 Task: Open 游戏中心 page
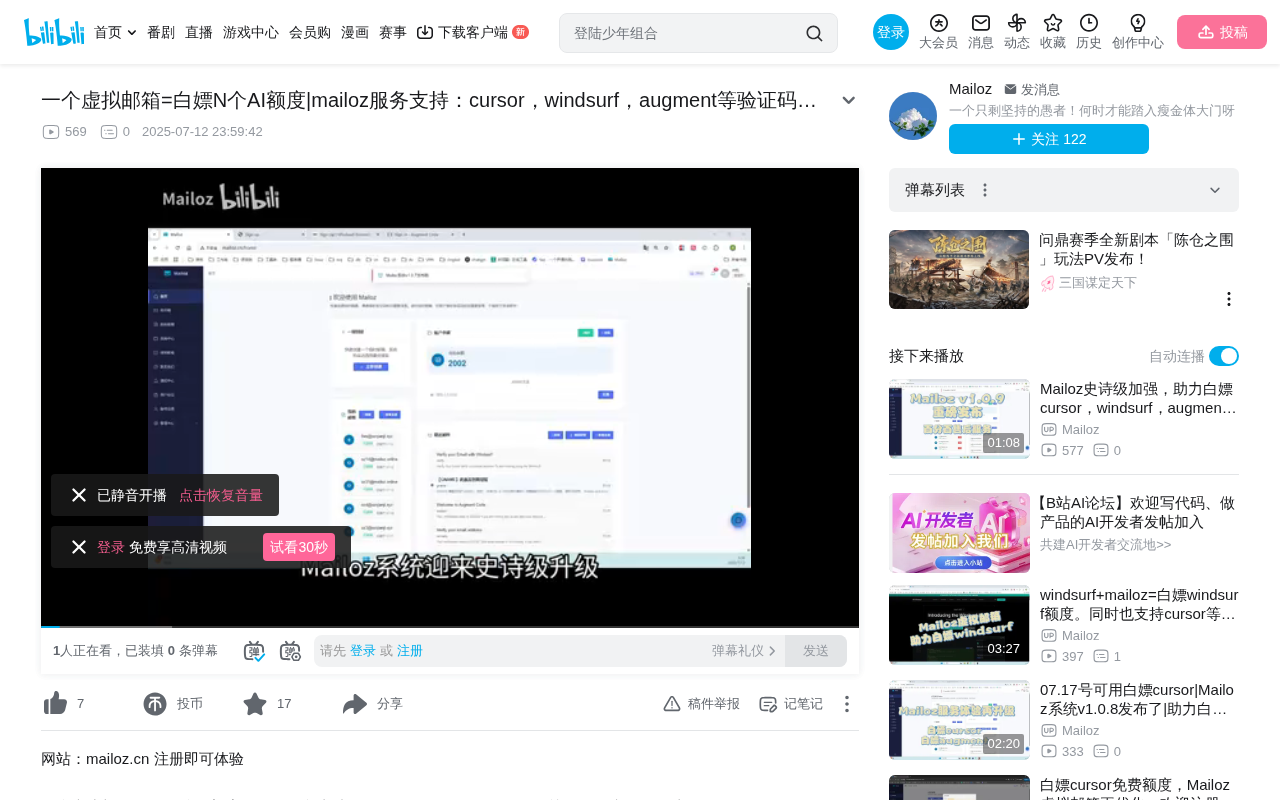(x=251, y=32)
